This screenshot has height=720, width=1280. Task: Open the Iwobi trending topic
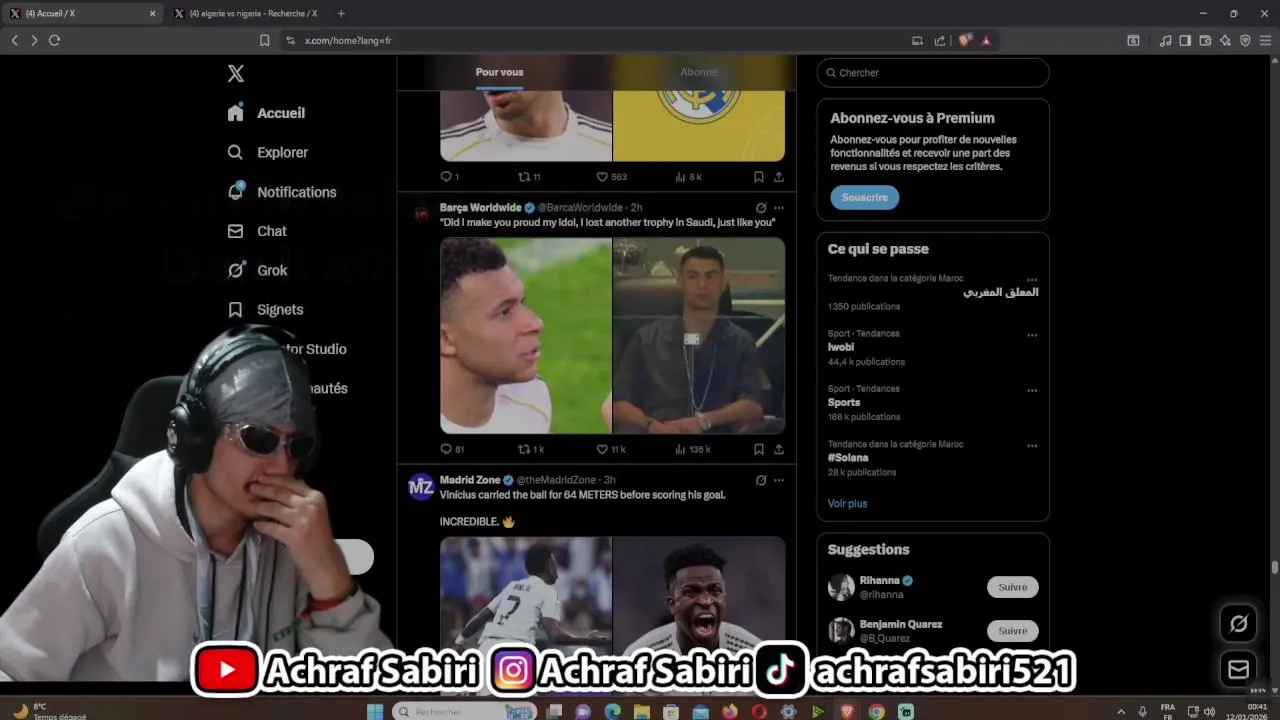pyautogui.click(x=840, y=347)
